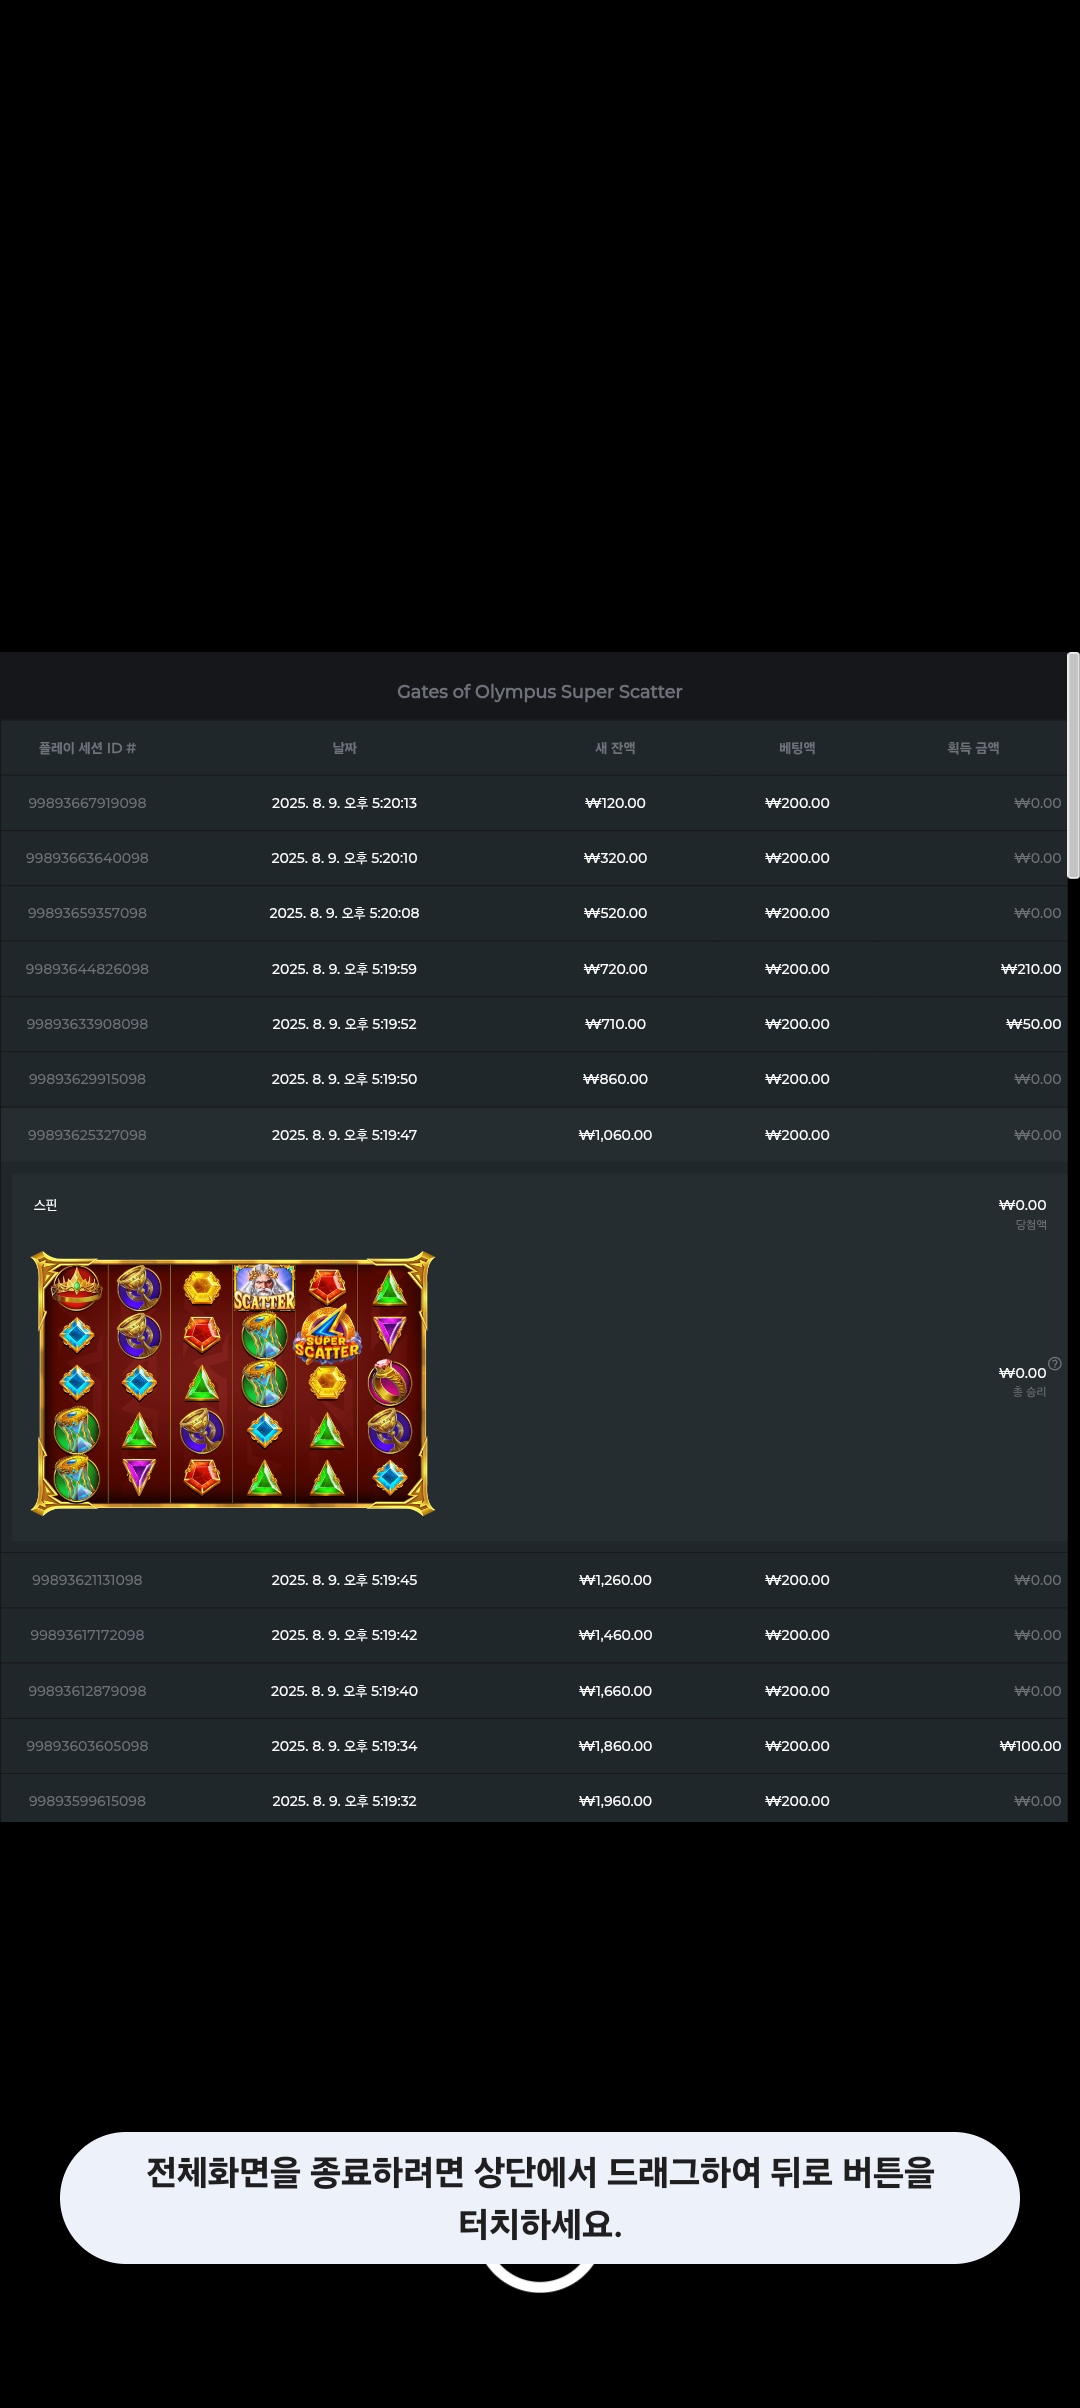Click the balance ₩1,260.00
Screen dimensions: 1080x2408
click(x=615, y=1580)
